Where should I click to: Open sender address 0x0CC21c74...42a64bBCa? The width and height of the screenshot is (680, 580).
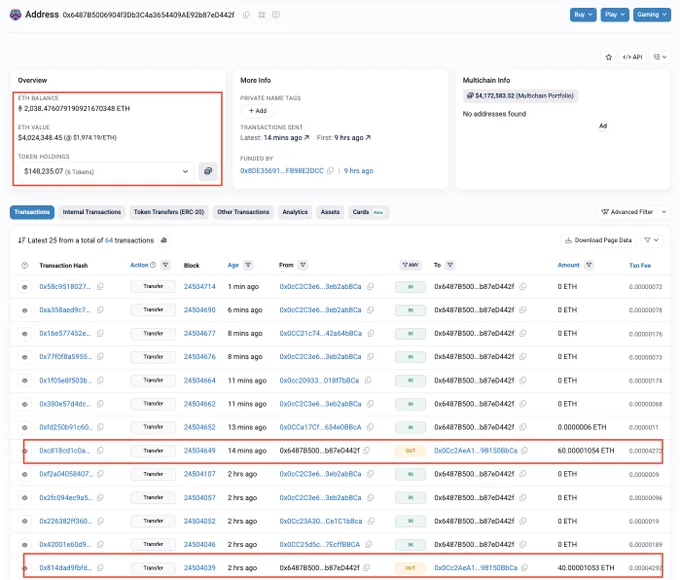point(320,334)
